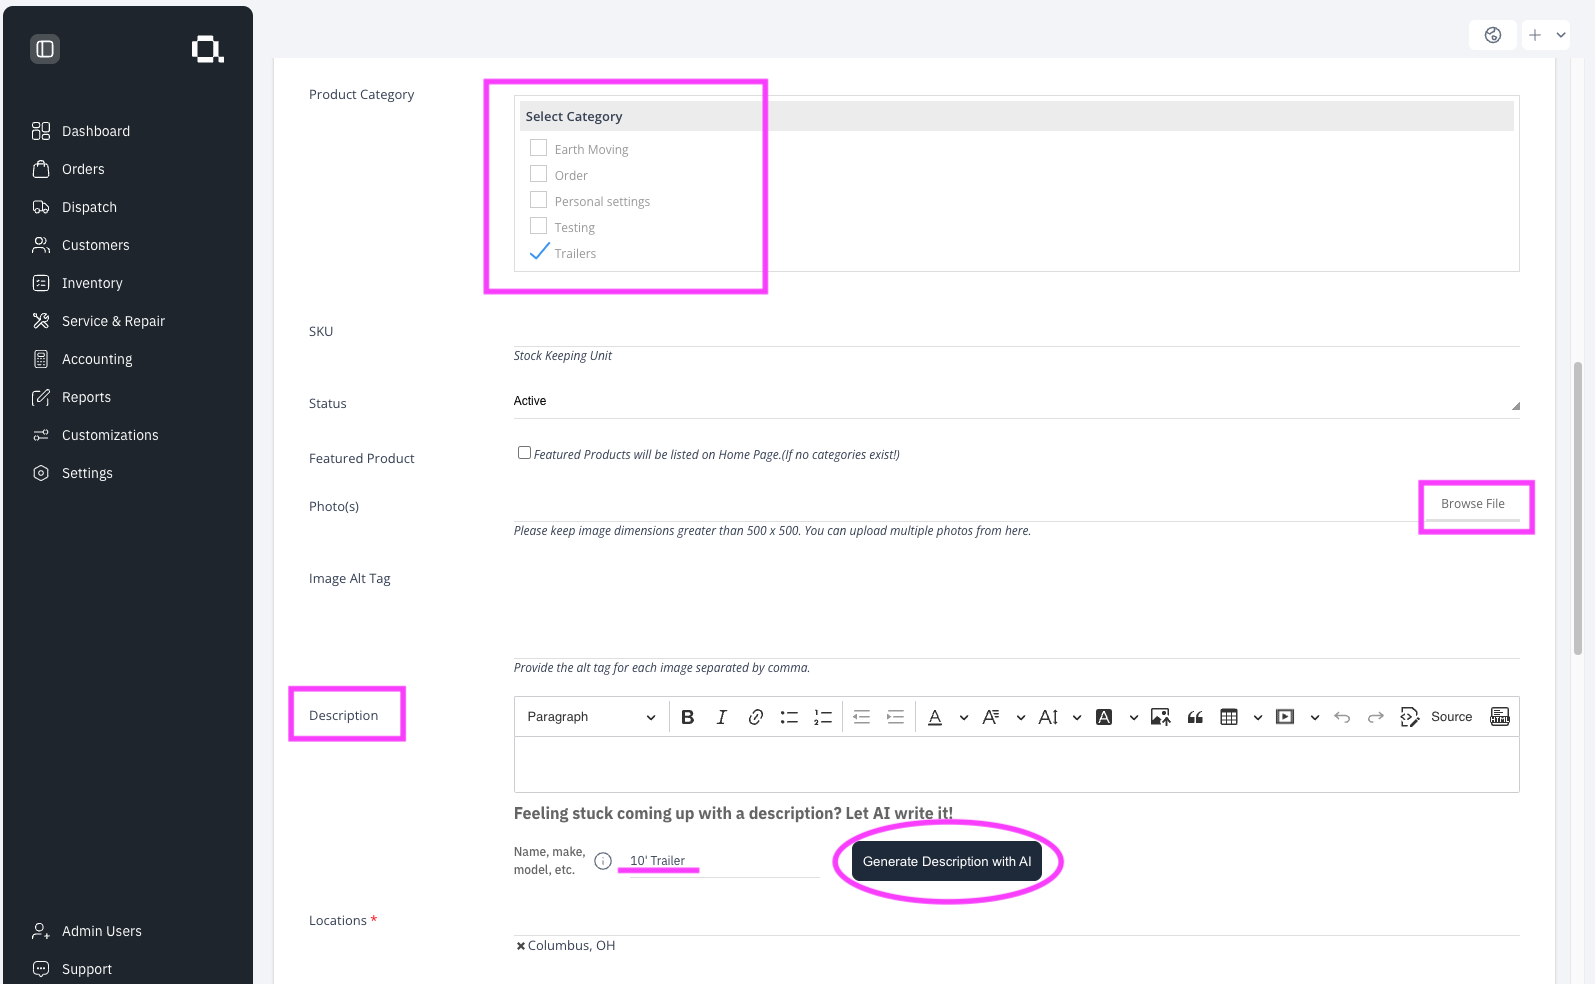Remove the Columbus, OH location tag
Screen dimensions: 1595x984
pyautogui.click(x=520, y=946)
